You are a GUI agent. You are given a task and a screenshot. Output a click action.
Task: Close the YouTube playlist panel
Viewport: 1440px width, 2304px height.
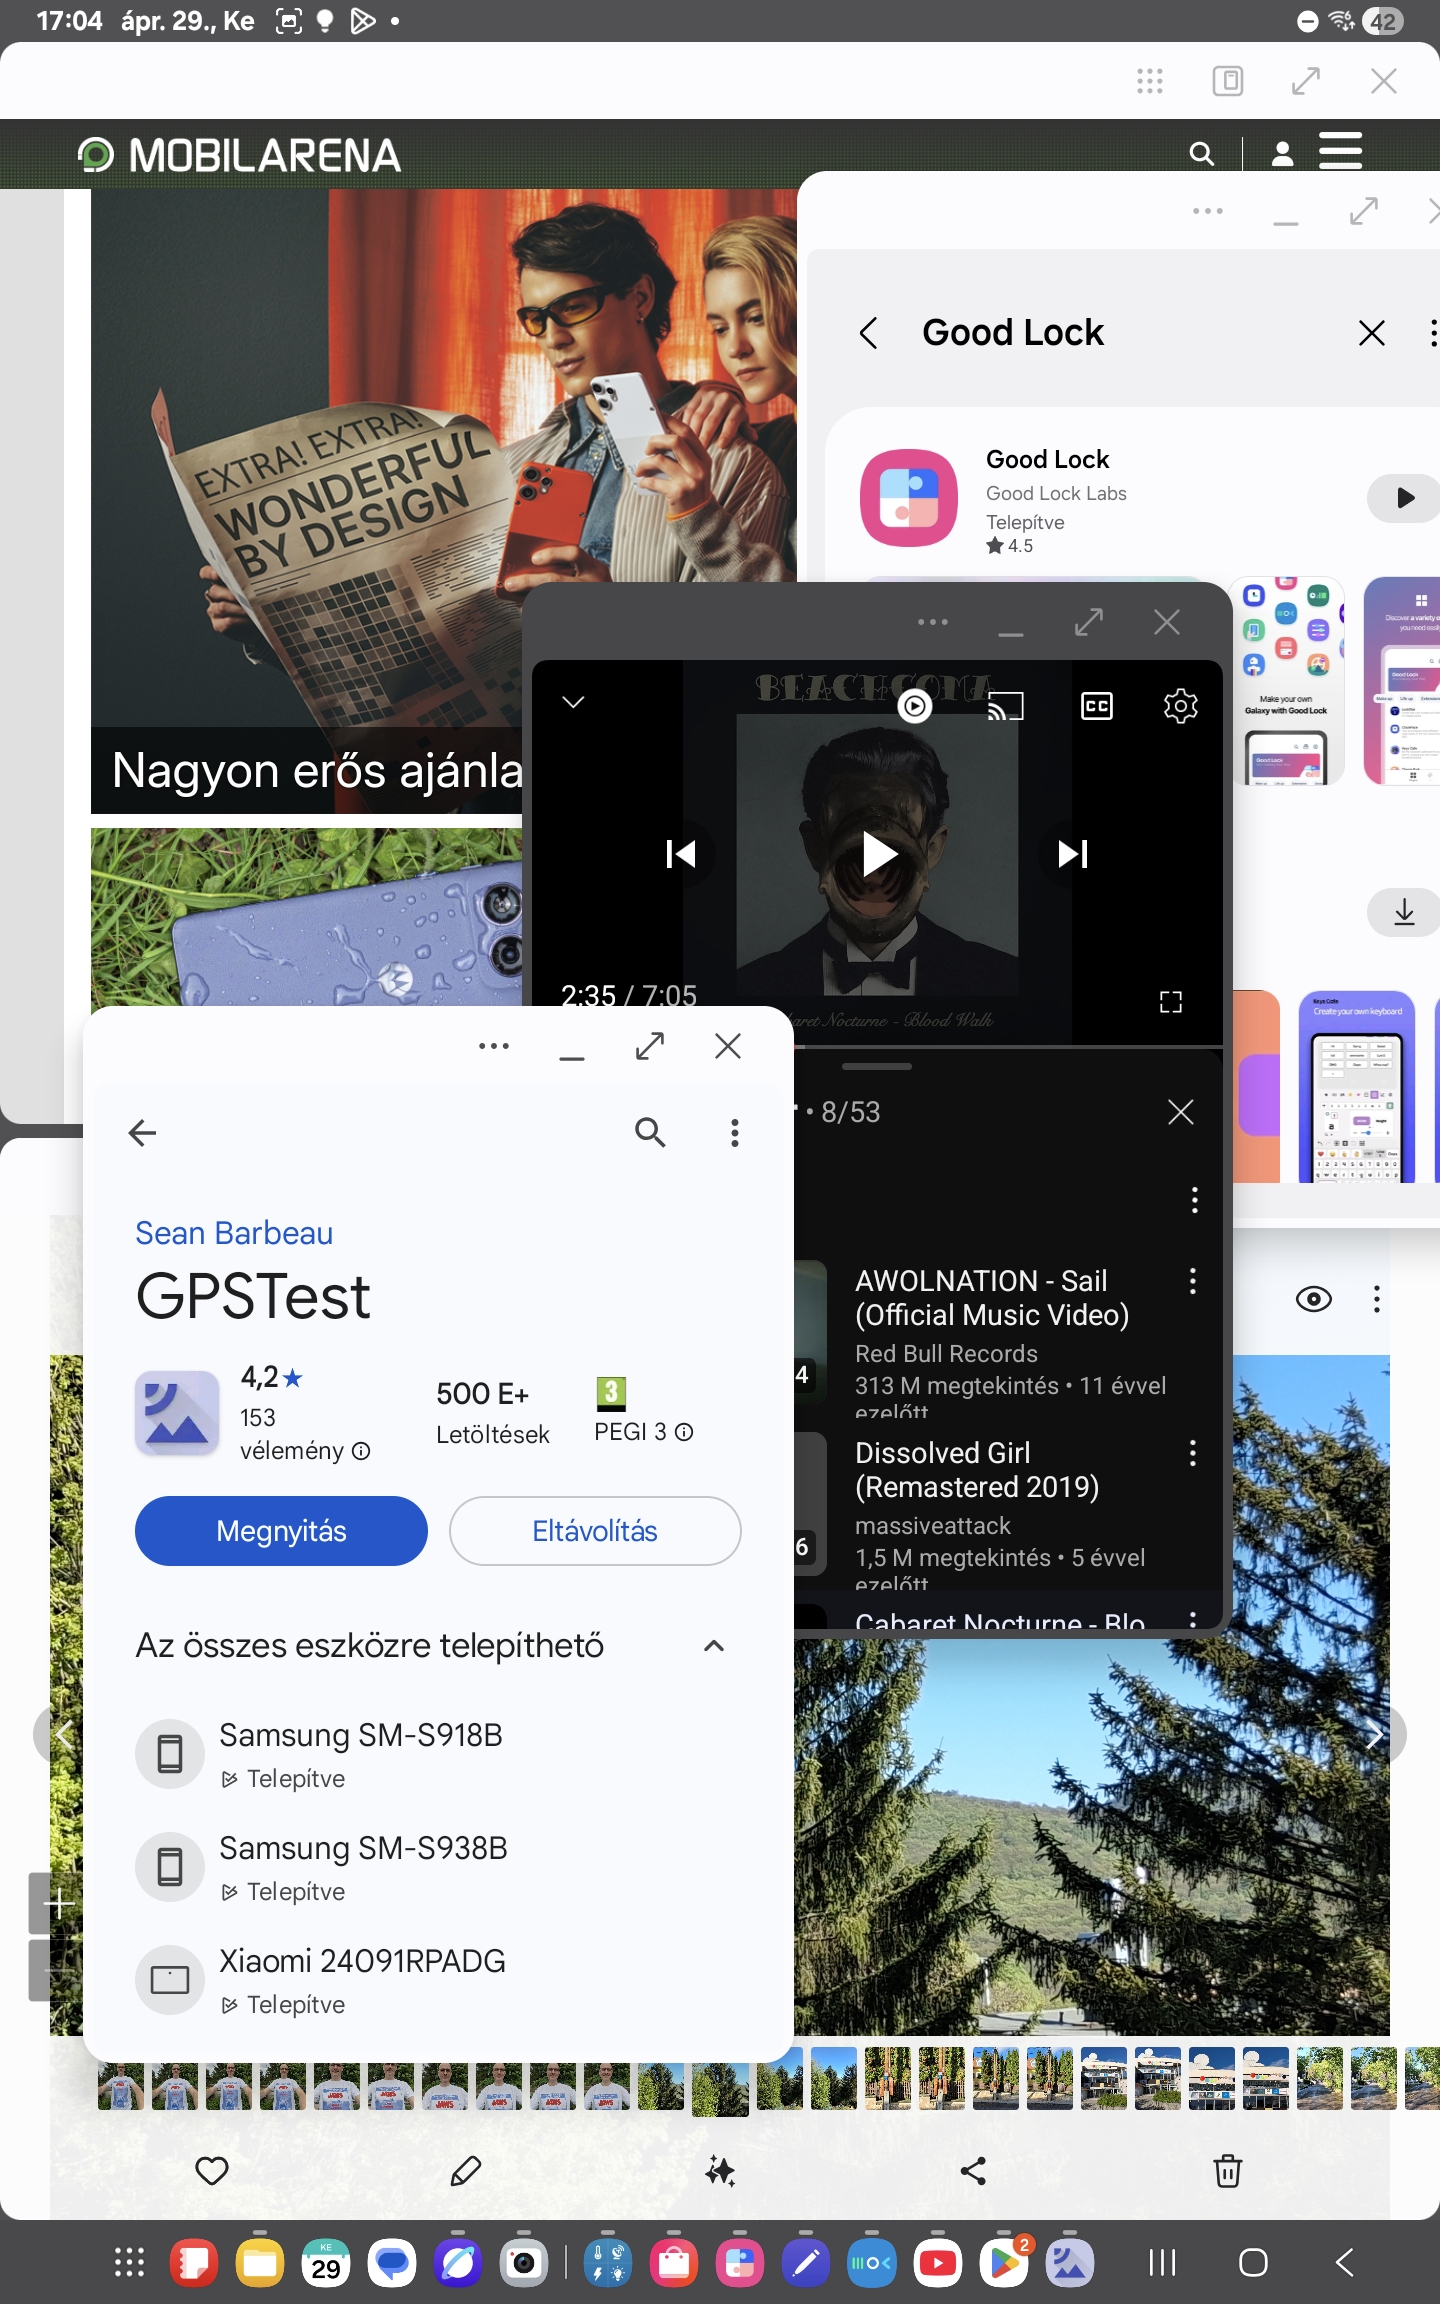pyautogui.click(x=1181, y=1112)
